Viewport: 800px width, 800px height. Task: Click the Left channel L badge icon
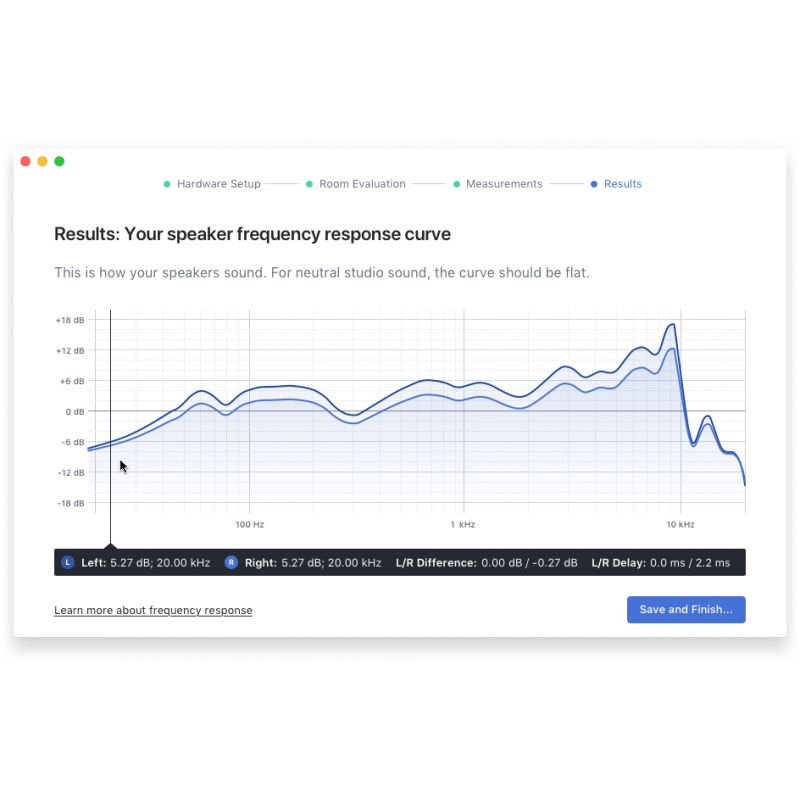pyautogui.click(x=68, y=563)
